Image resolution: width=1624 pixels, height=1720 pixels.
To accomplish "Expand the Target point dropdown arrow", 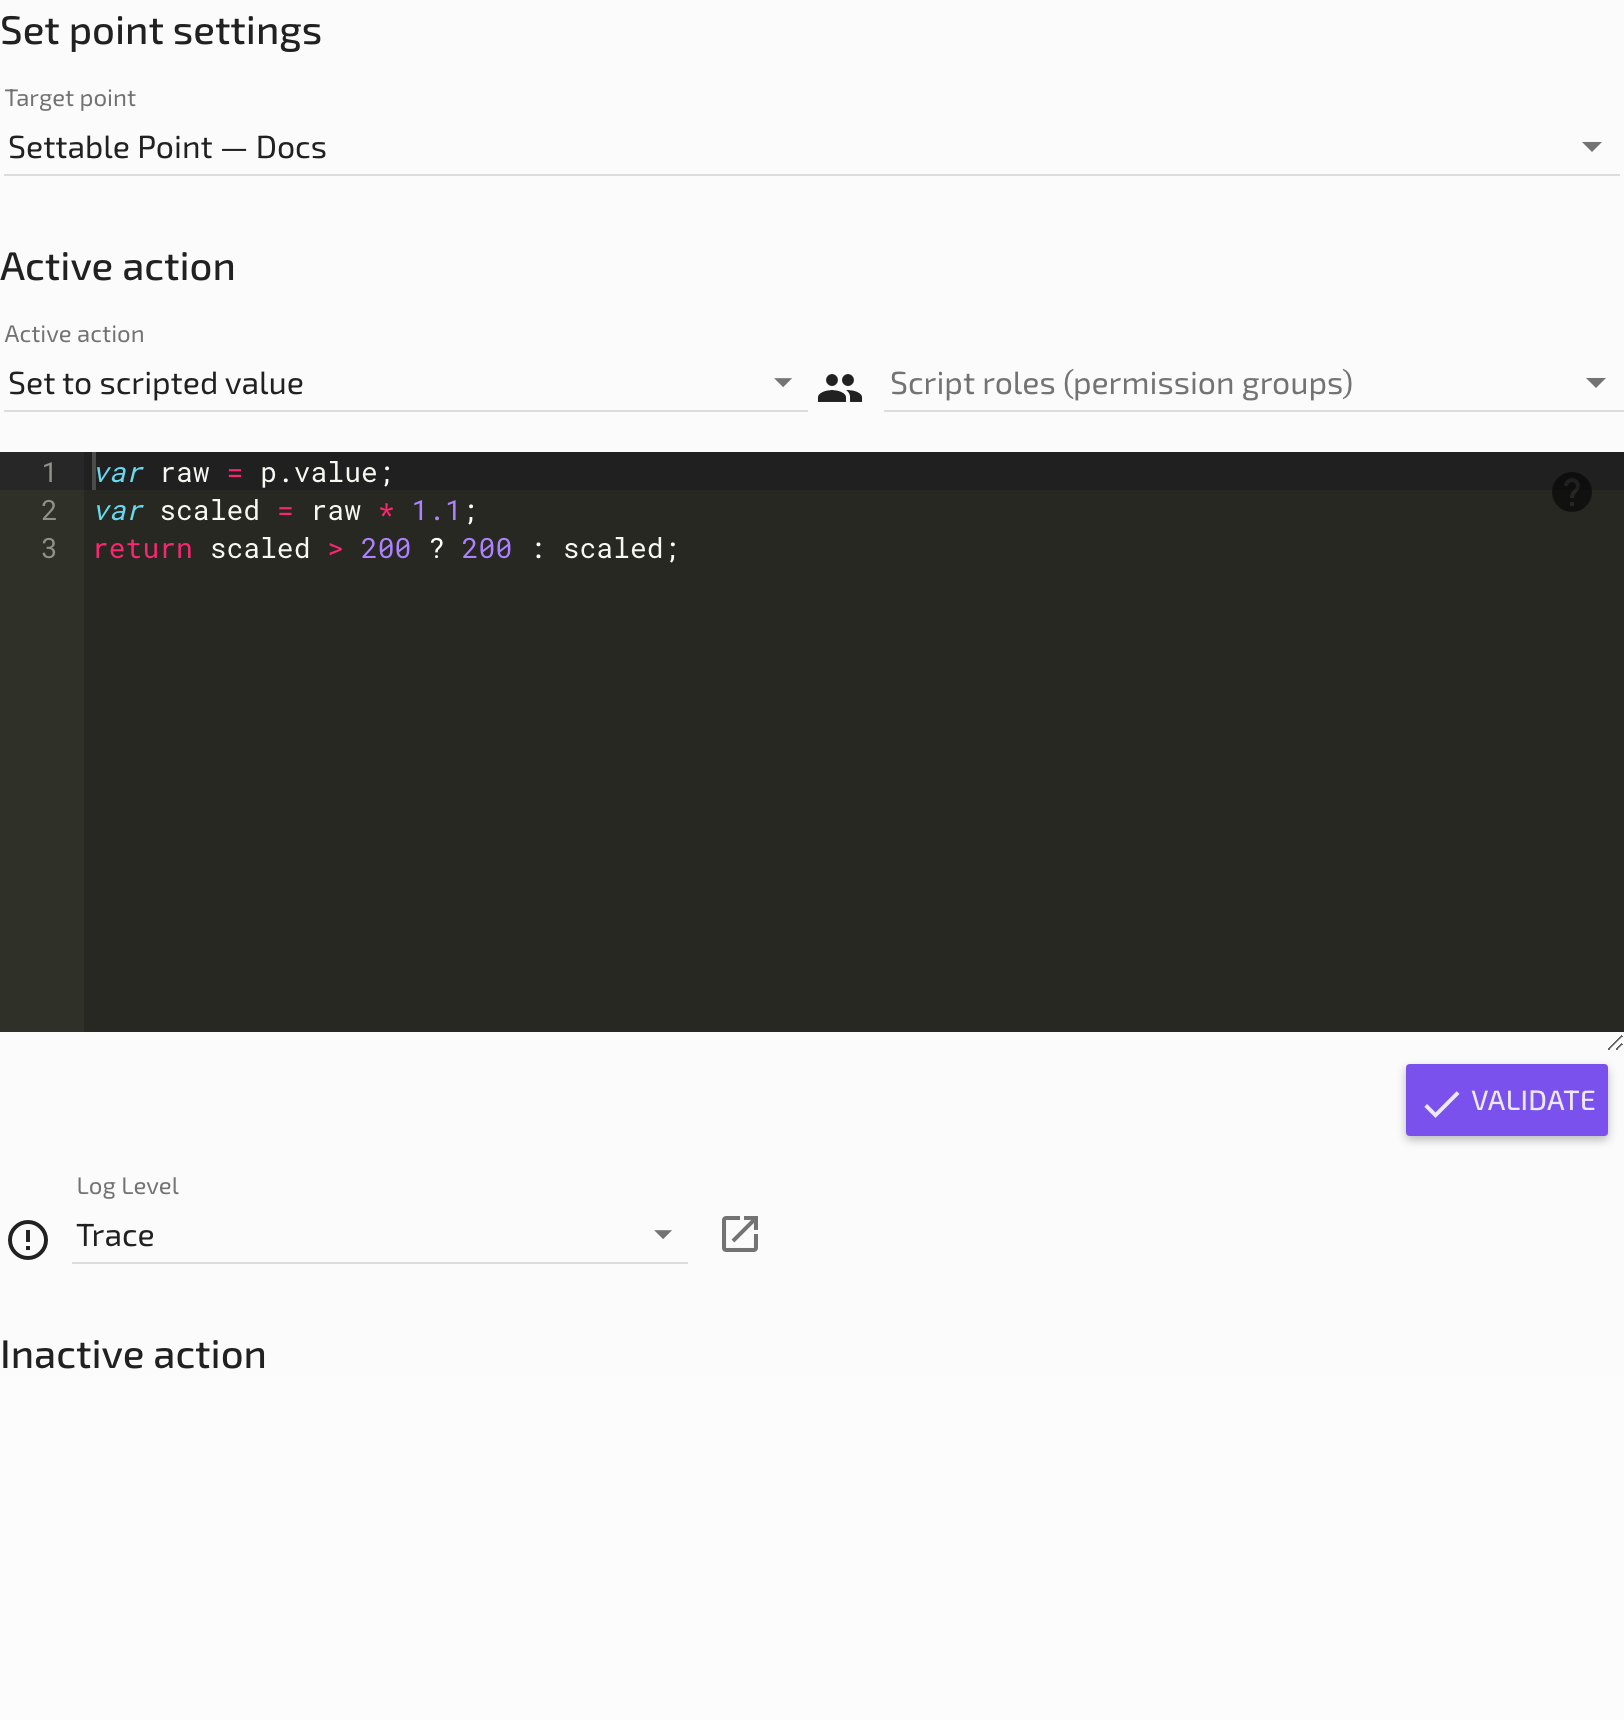I will pyautogui.click(x=1595, y=146).
